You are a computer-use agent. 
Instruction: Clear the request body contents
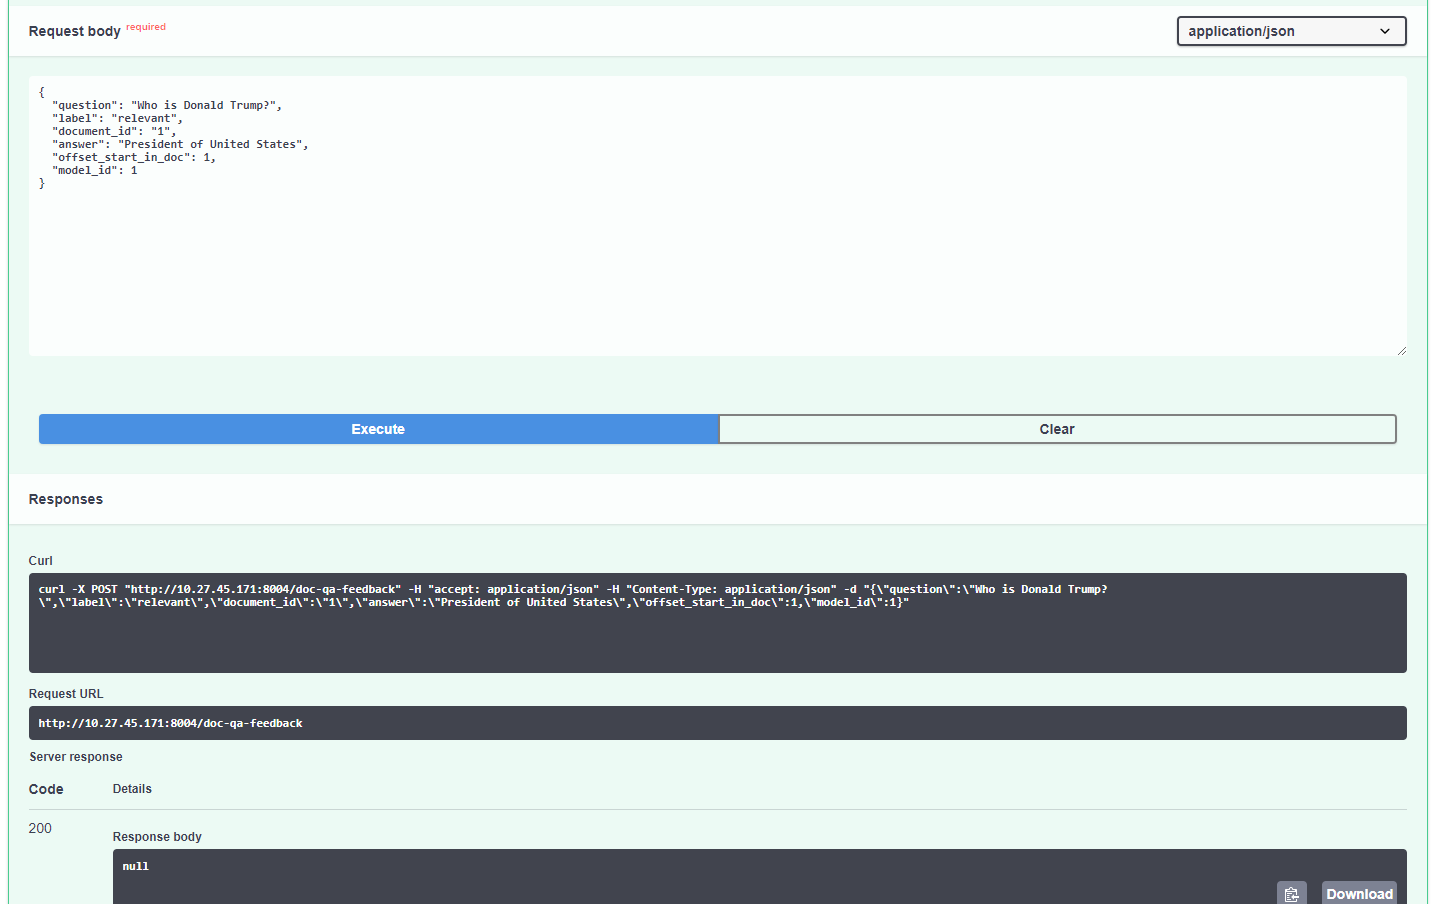point(1057,428)
